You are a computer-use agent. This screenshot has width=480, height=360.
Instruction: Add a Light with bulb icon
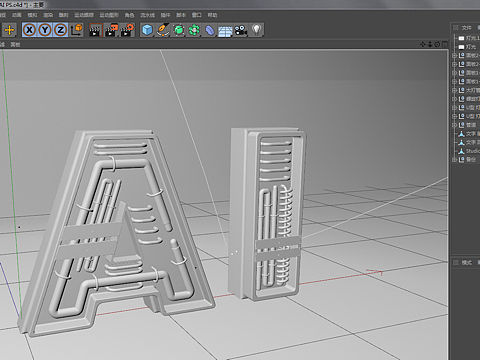pyautogui.click(x=256, y=30)
